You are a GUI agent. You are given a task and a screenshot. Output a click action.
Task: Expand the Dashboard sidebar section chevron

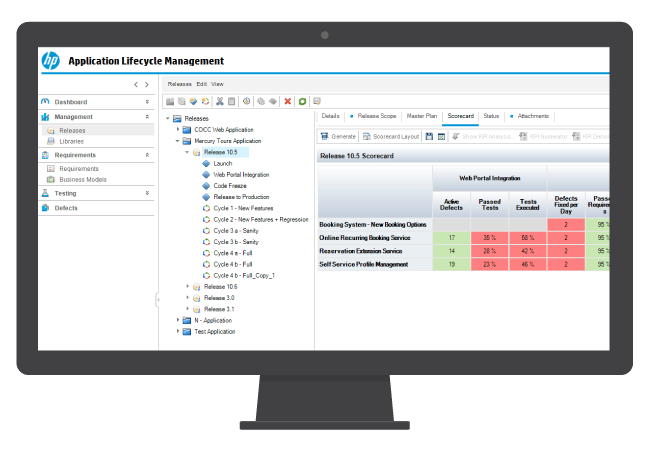coord(147,102)
